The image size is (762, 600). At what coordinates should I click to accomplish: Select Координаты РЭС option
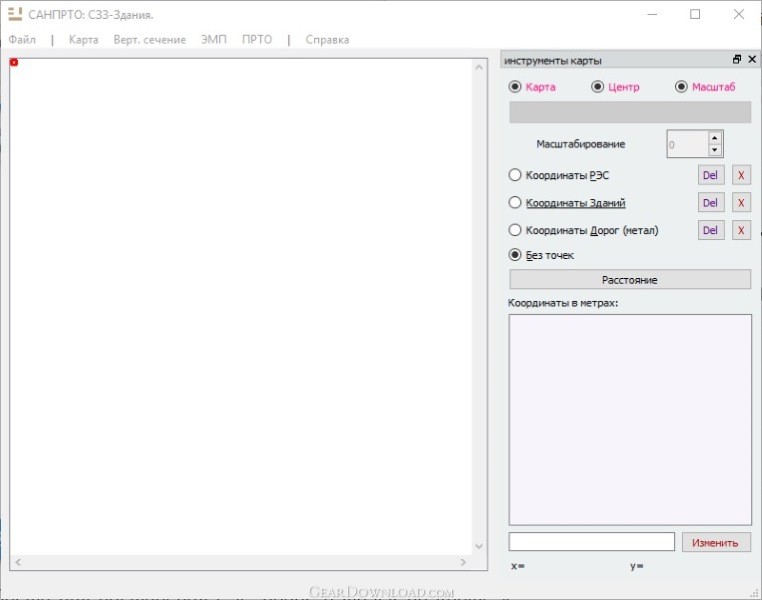click(558, 175)
